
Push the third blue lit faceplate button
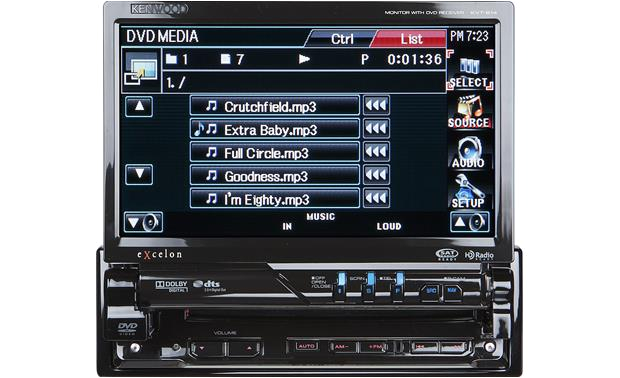(x=399, y=287)
